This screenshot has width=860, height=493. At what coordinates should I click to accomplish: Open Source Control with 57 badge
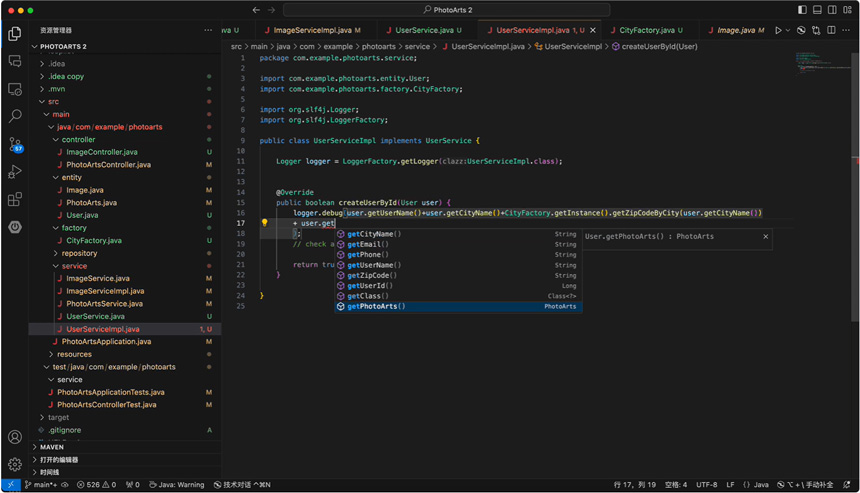15,145
